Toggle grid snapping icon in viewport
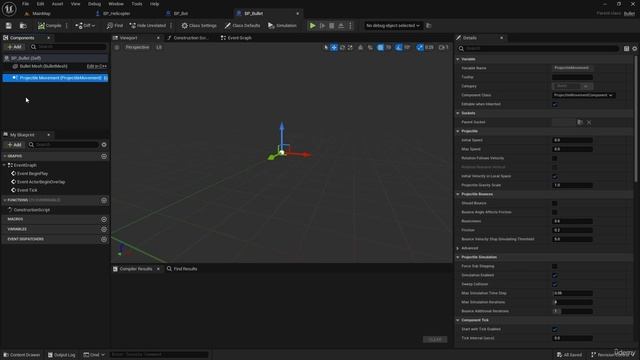Screen dimensions: 640x360 pyautogui.click(x=380, y=48)
